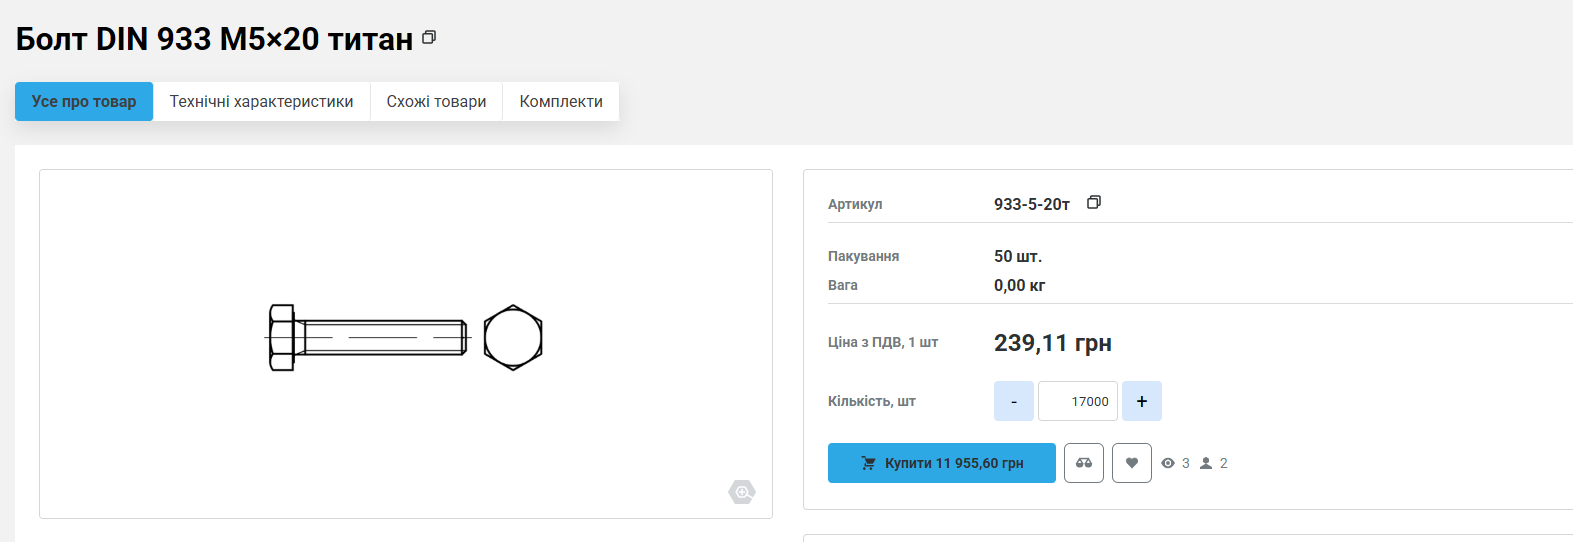Viewport: 1573px width, 542px height.
Task: Open the "Технічні характеристики" tab
Action: tap(261, 102)
